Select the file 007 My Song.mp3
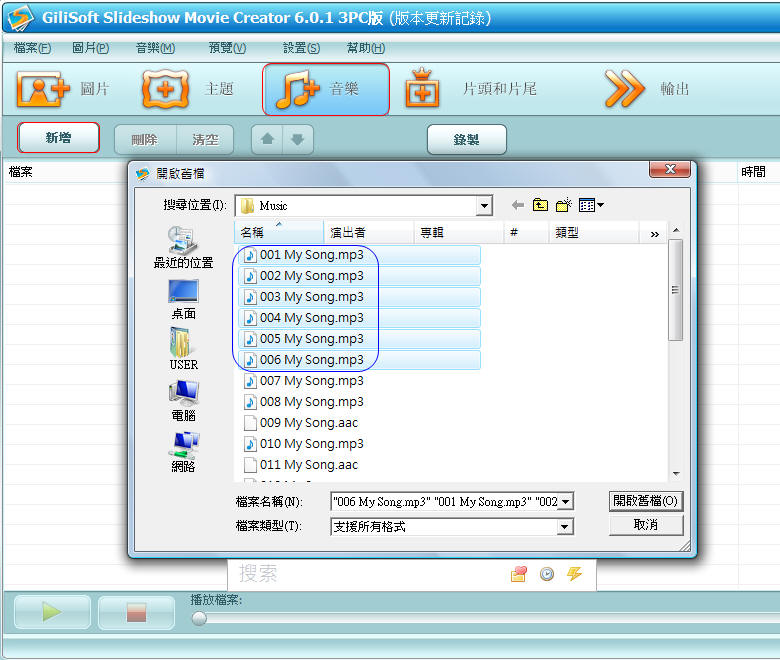Viewport: 780px width, 660px height. coord(311,381)
